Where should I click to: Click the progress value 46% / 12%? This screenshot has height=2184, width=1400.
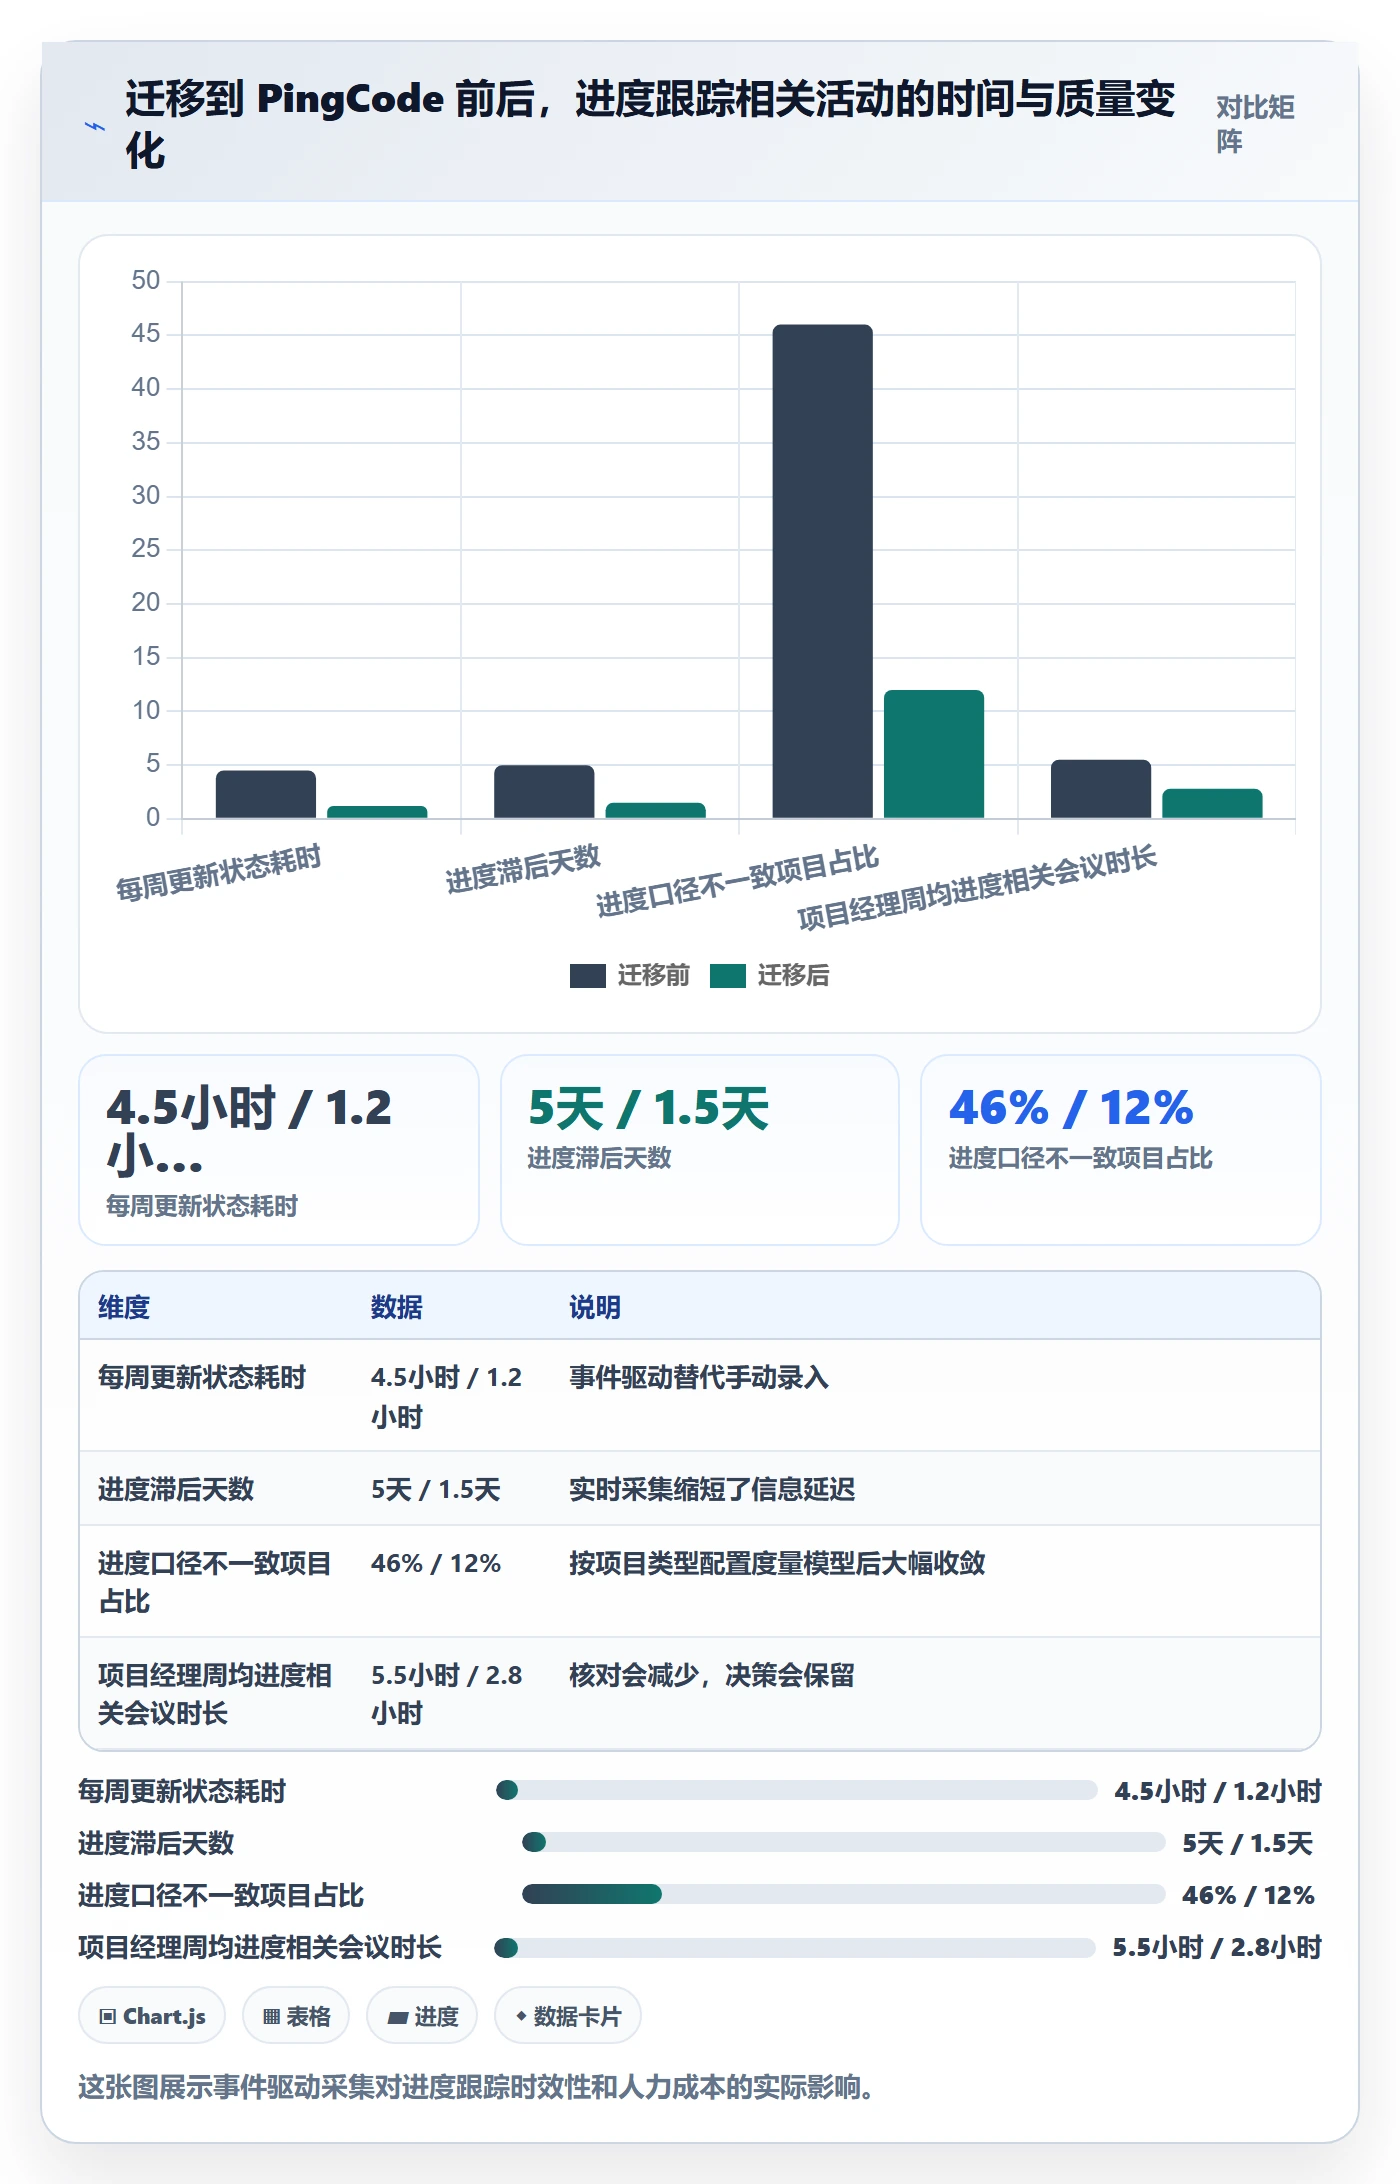point(1248,1895)
